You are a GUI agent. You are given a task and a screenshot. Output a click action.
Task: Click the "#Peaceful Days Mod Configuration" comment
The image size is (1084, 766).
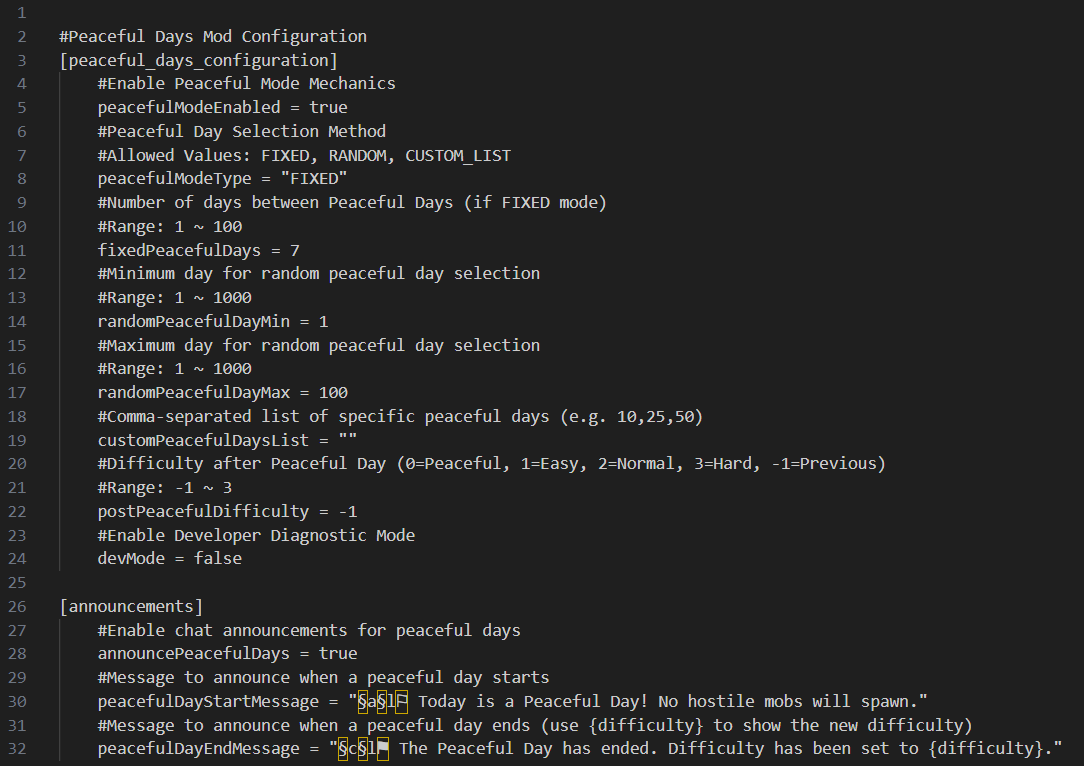213,36
